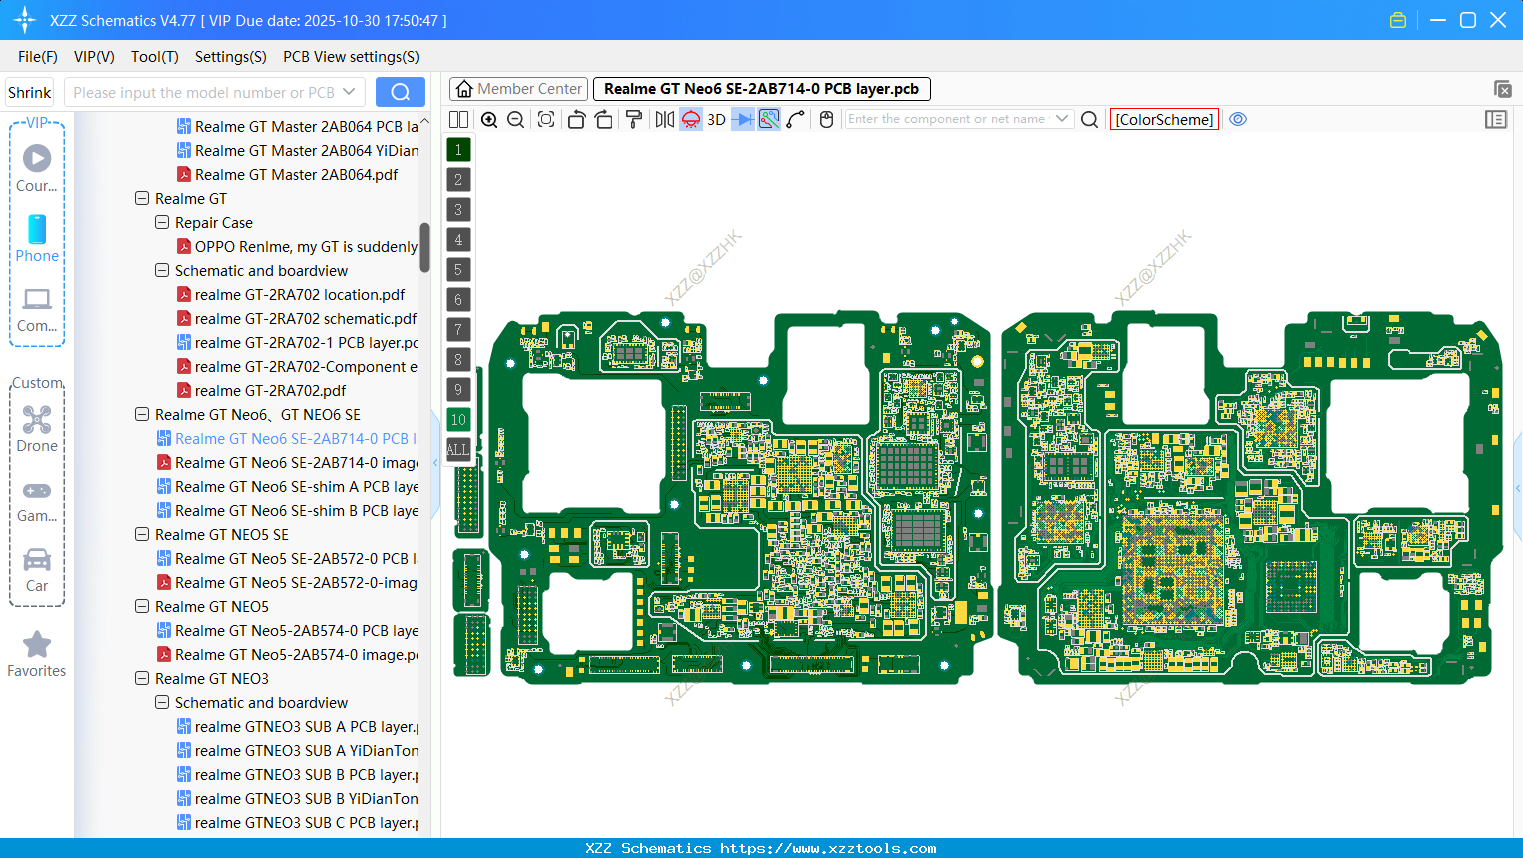1523x858 pixels.
Task: Click the mirror/flip board icon
Action: coord(665,119)
